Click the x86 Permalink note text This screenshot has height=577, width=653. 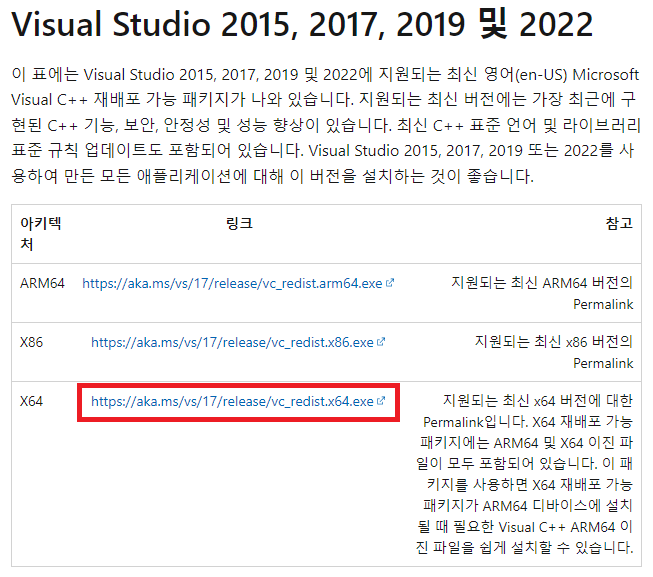[x=554, y=353]
